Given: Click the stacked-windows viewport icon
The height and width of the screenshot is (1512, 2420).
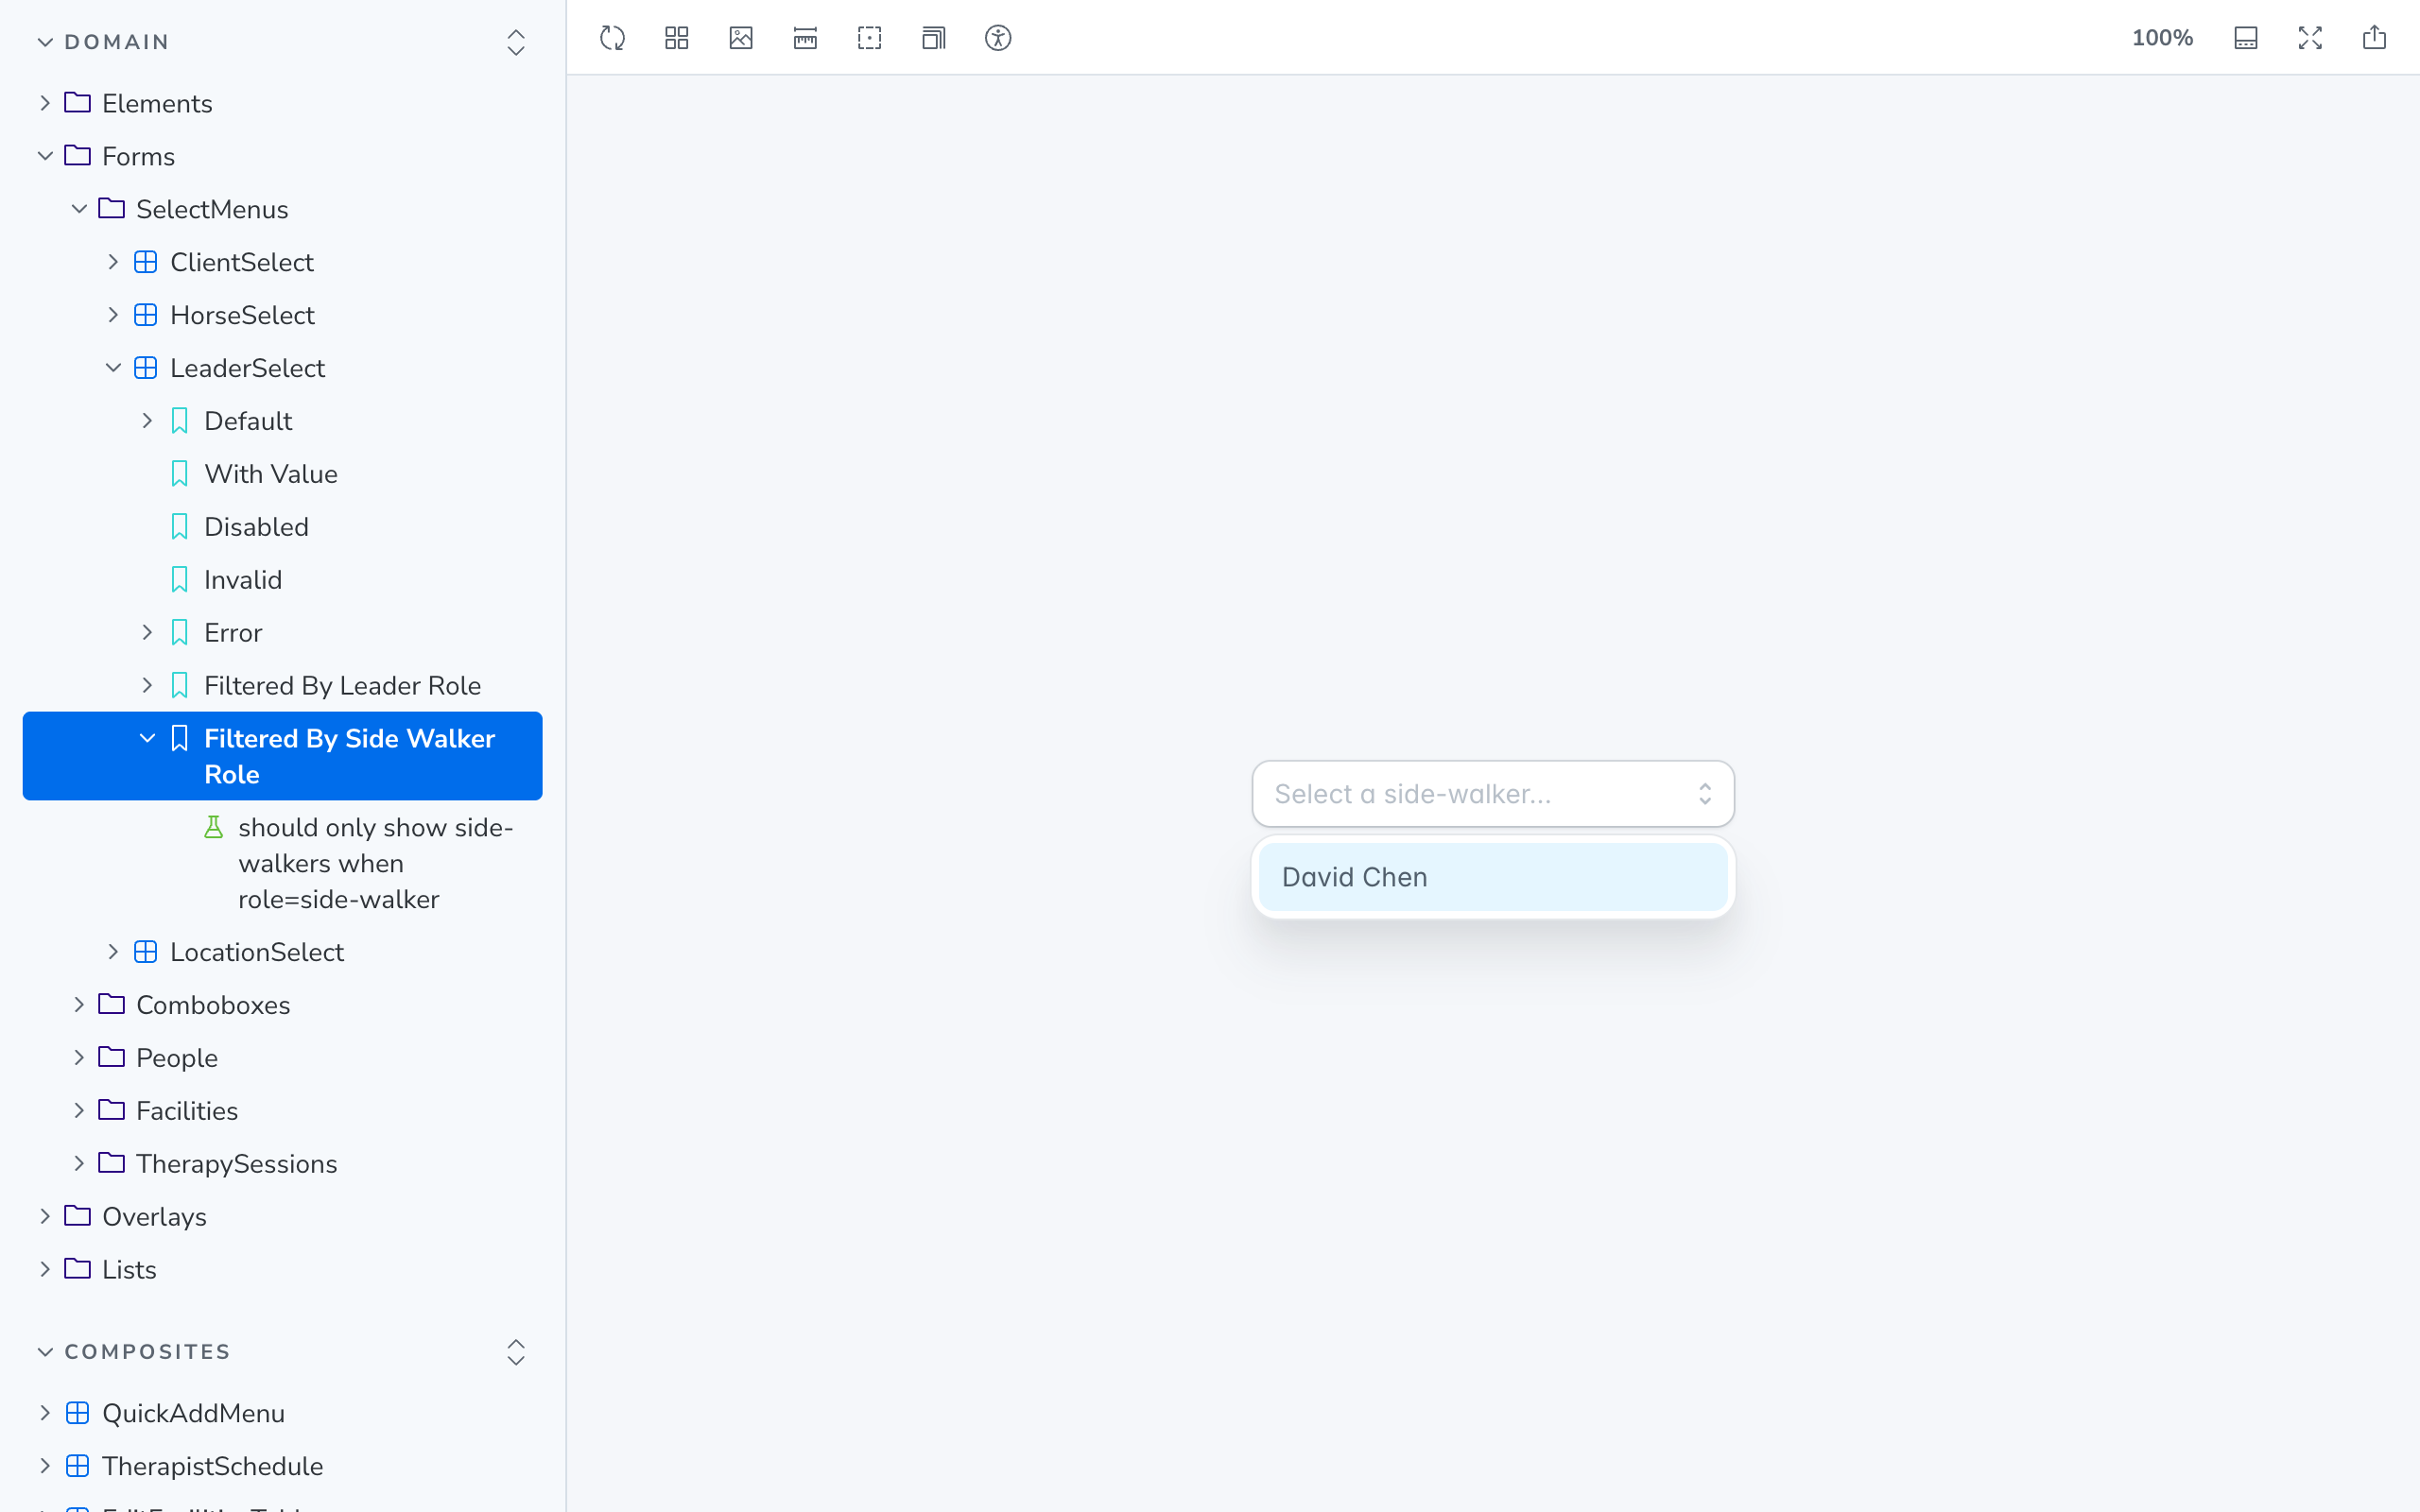Looking at the screenshot, I should click(x=932, y=38).
